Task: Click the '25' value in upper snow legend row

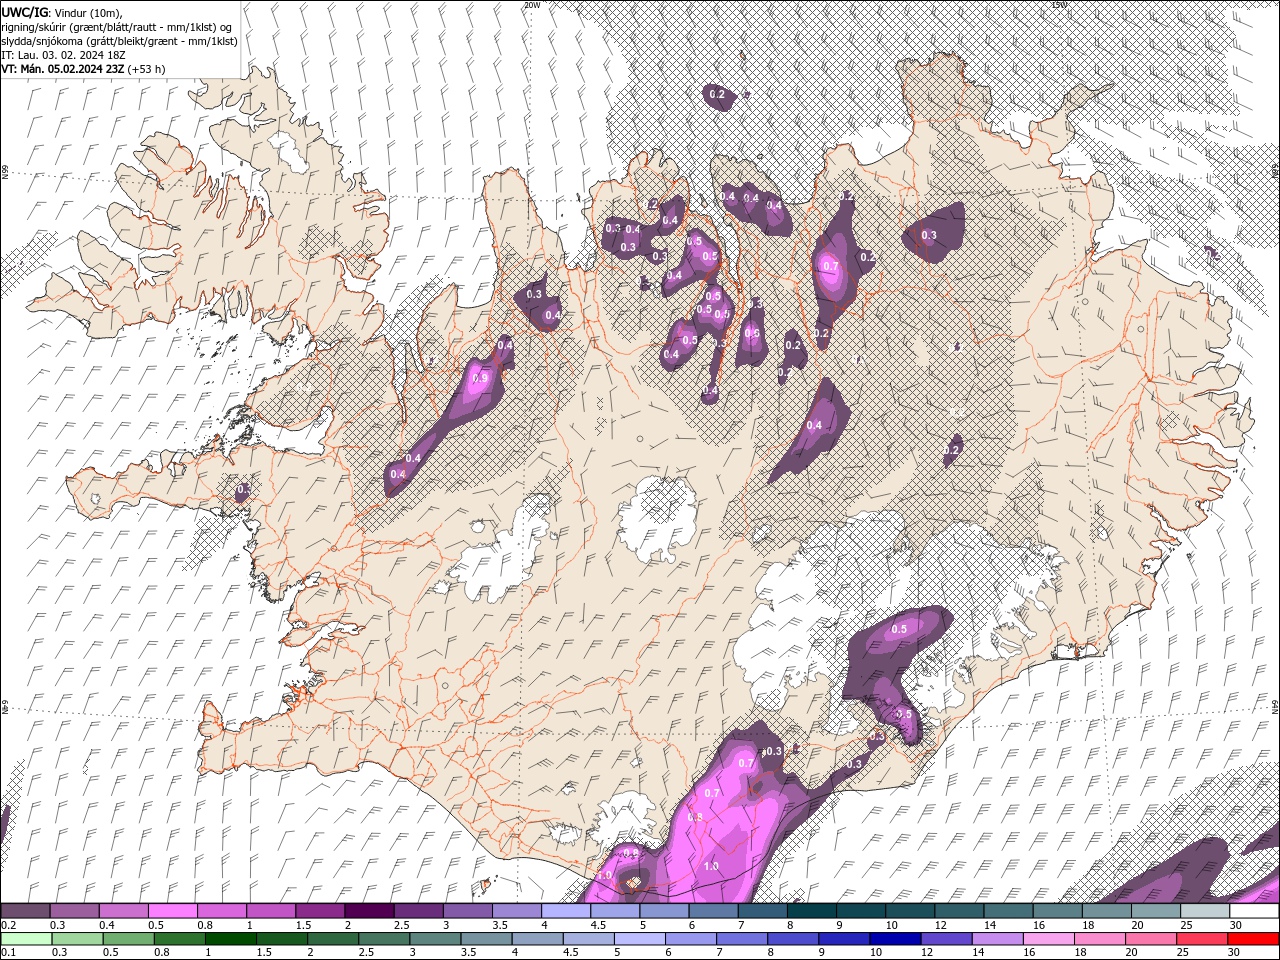Action: [x=1187, y=925]
